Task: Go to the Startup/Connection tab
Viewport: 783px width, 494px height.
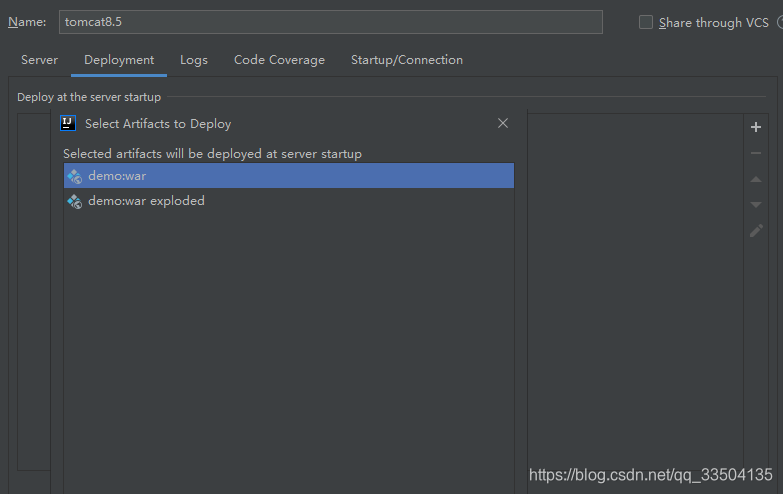Action: (x=406, y=60)
